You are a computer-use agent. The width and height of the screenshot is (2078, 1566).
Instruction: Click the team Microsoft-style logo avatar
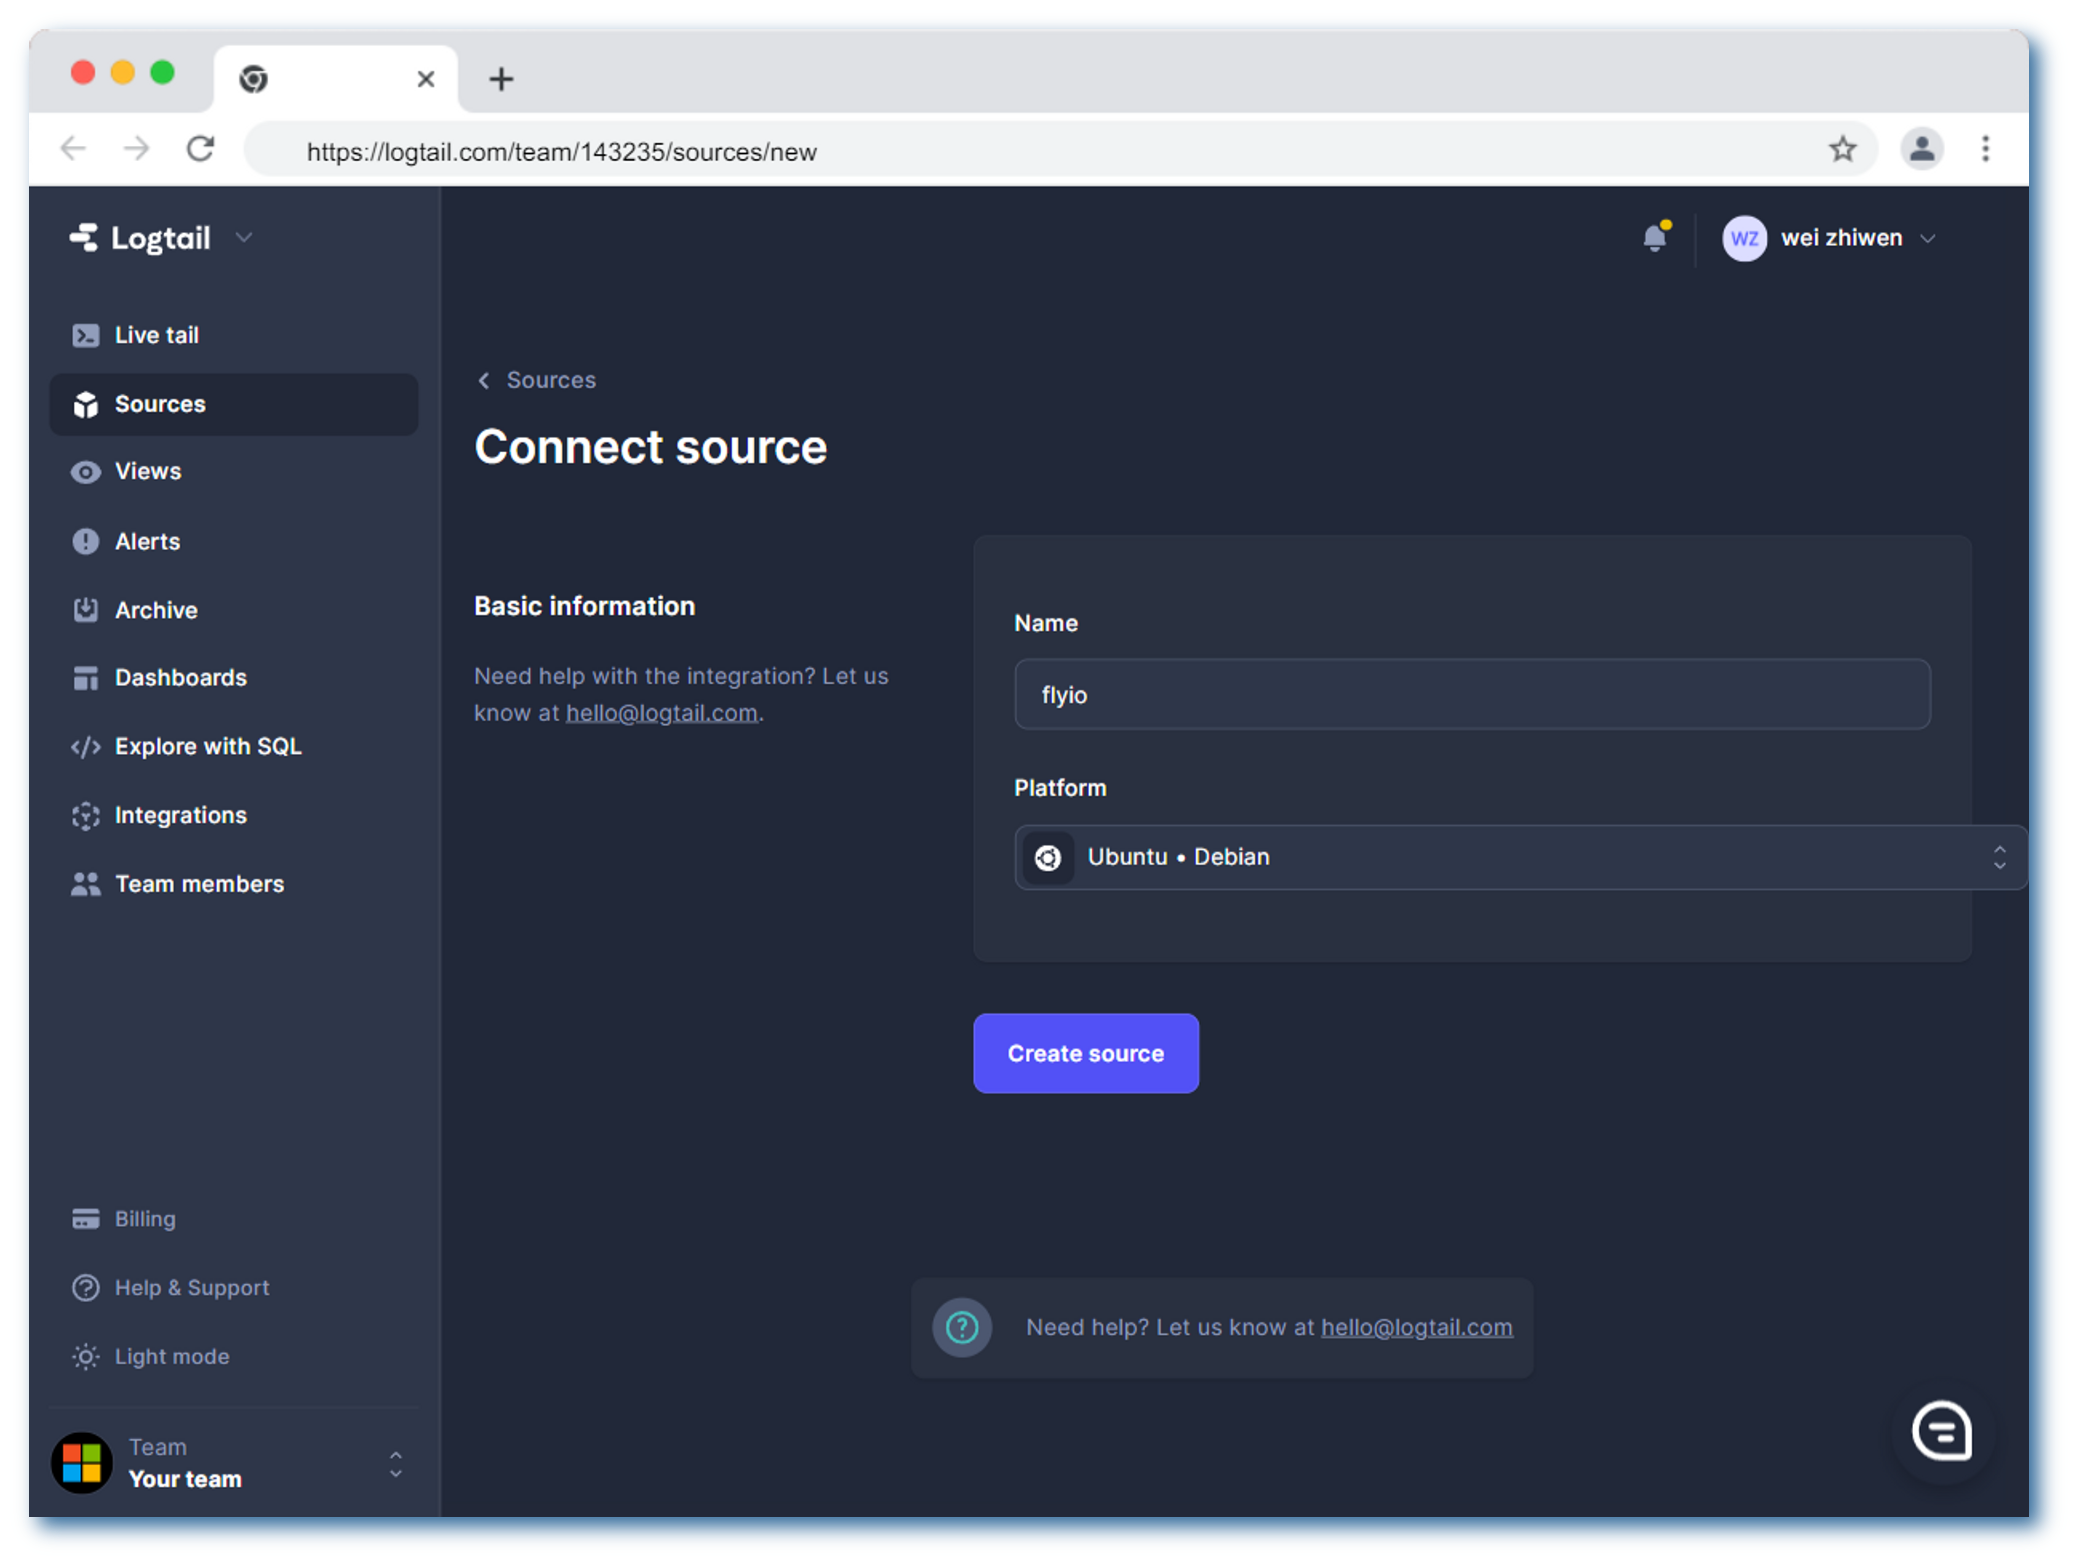click(x=82, y=1462)
